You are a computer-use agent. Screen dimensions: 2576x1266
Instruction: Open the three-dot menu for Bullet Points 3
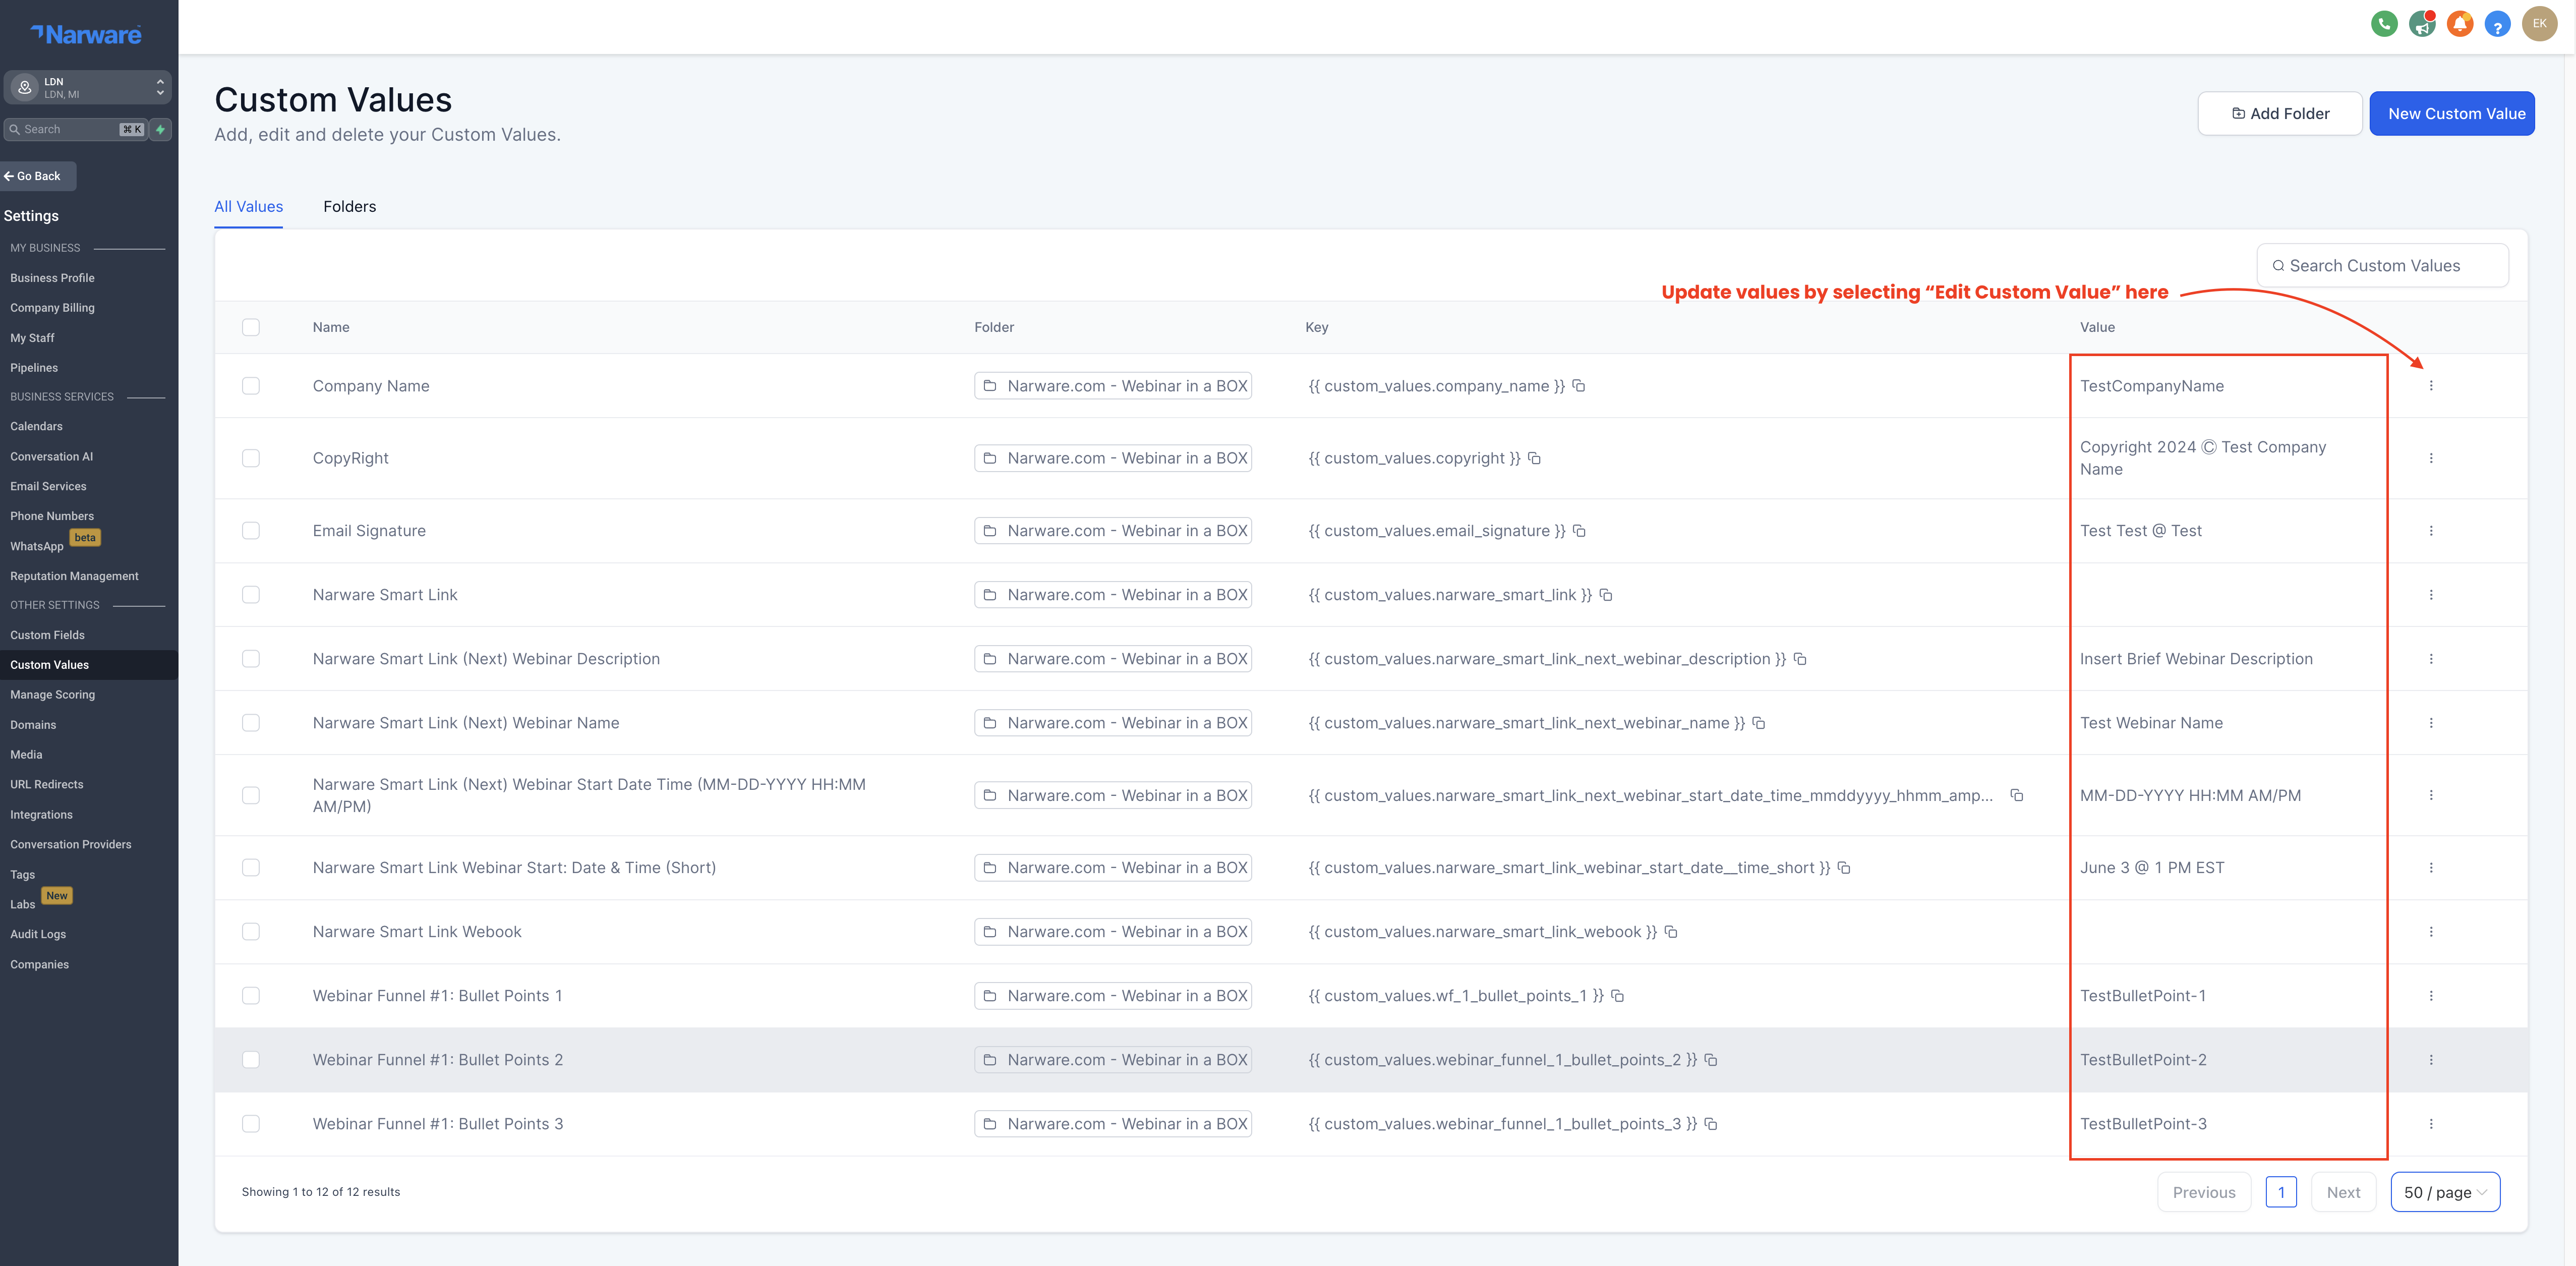(x=2431, y=1124)
